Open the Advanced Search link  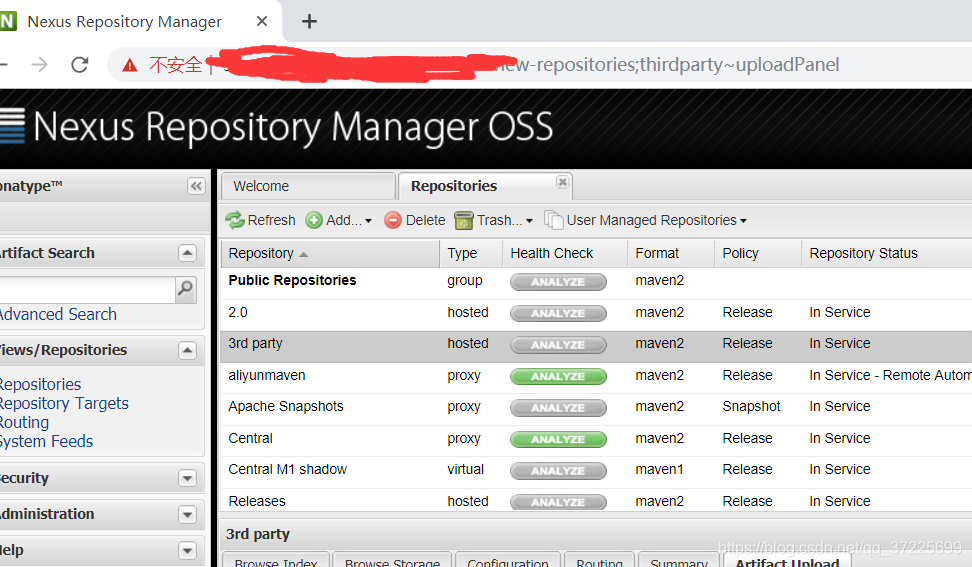pyautogui.click(x=58, y=314)
